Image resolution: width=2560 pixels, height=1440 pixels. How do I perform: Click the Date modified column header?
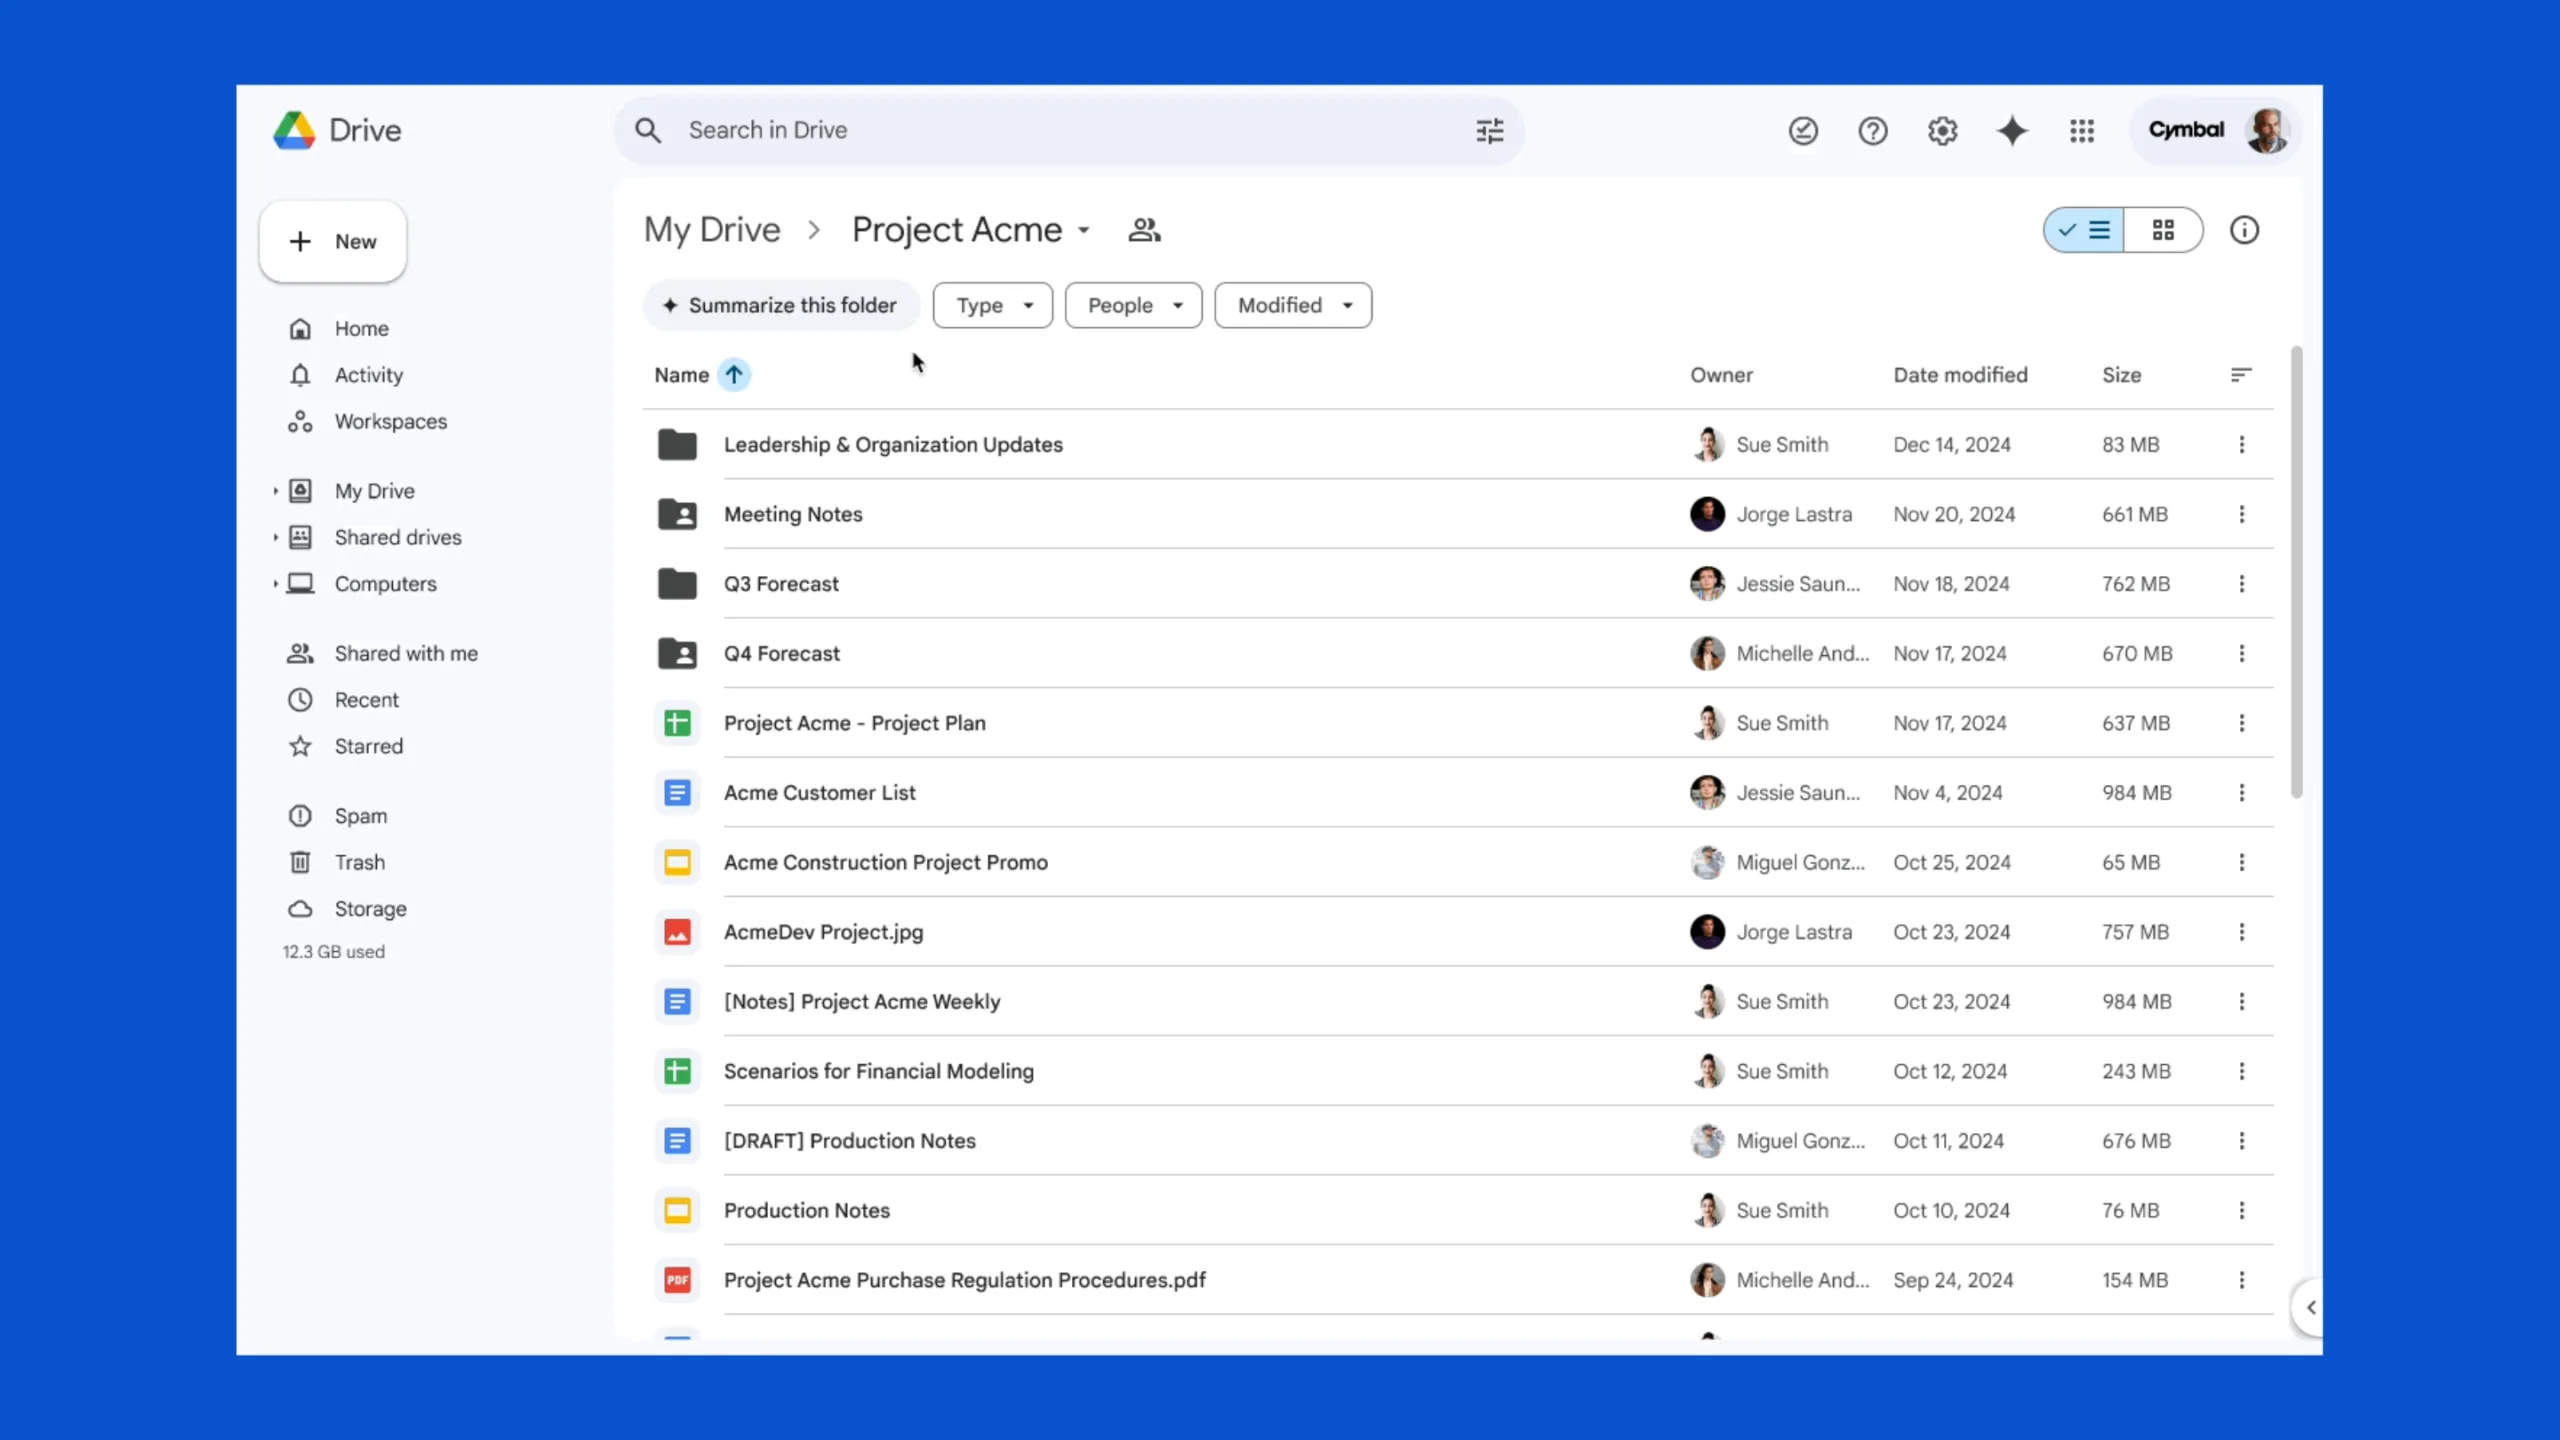click(x=1960, y=375)
